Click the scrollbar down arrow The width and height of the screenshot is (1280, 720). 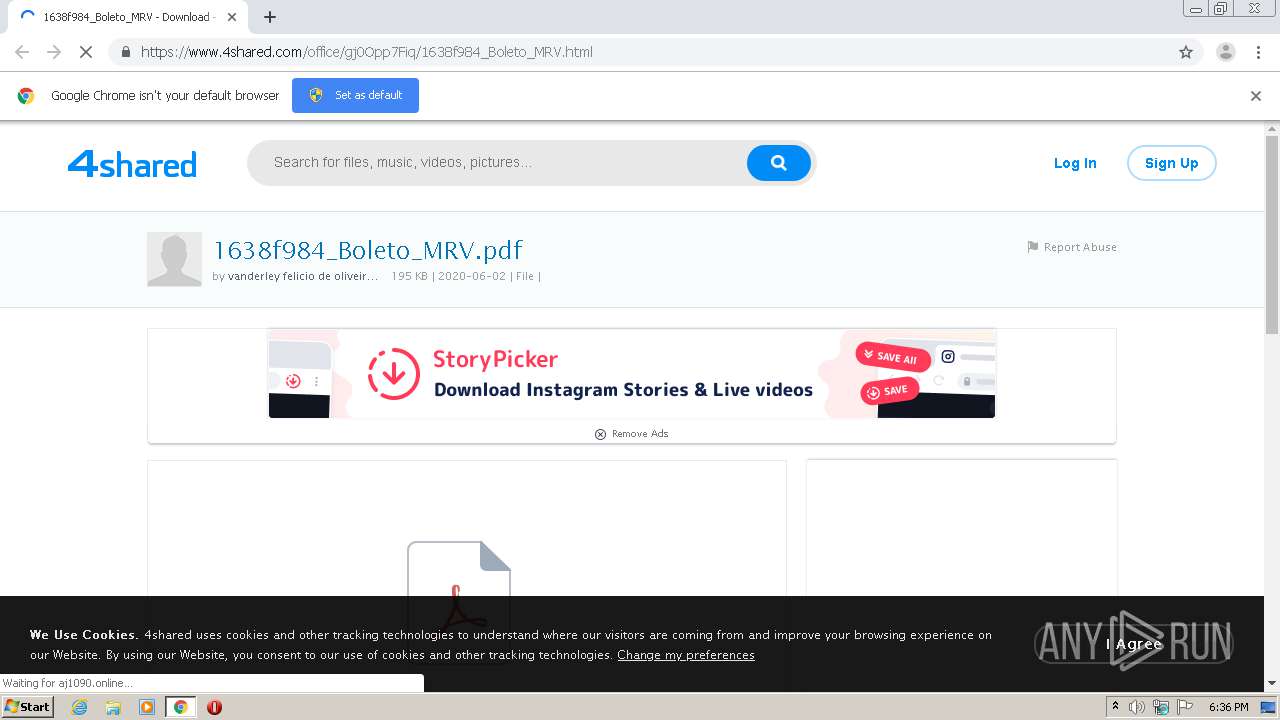1272,683
